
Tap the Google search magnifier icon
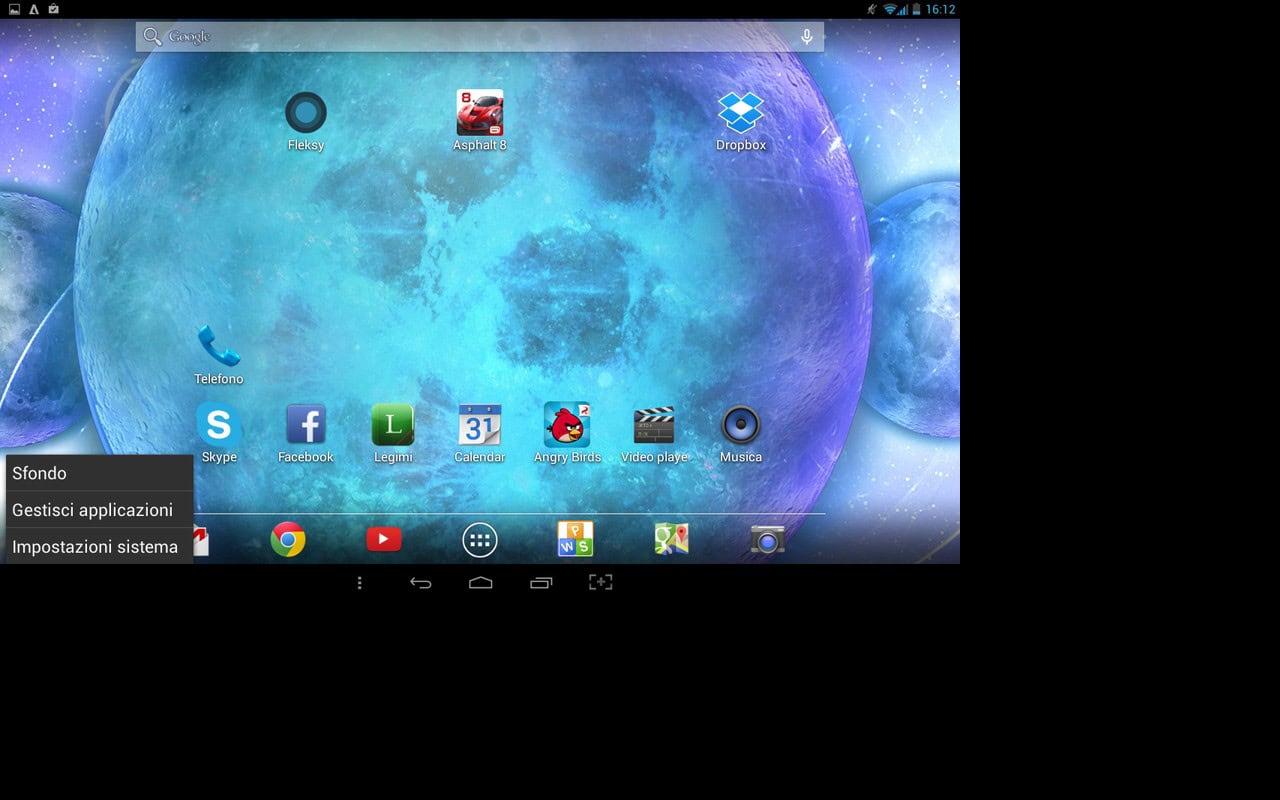(152, 37)
